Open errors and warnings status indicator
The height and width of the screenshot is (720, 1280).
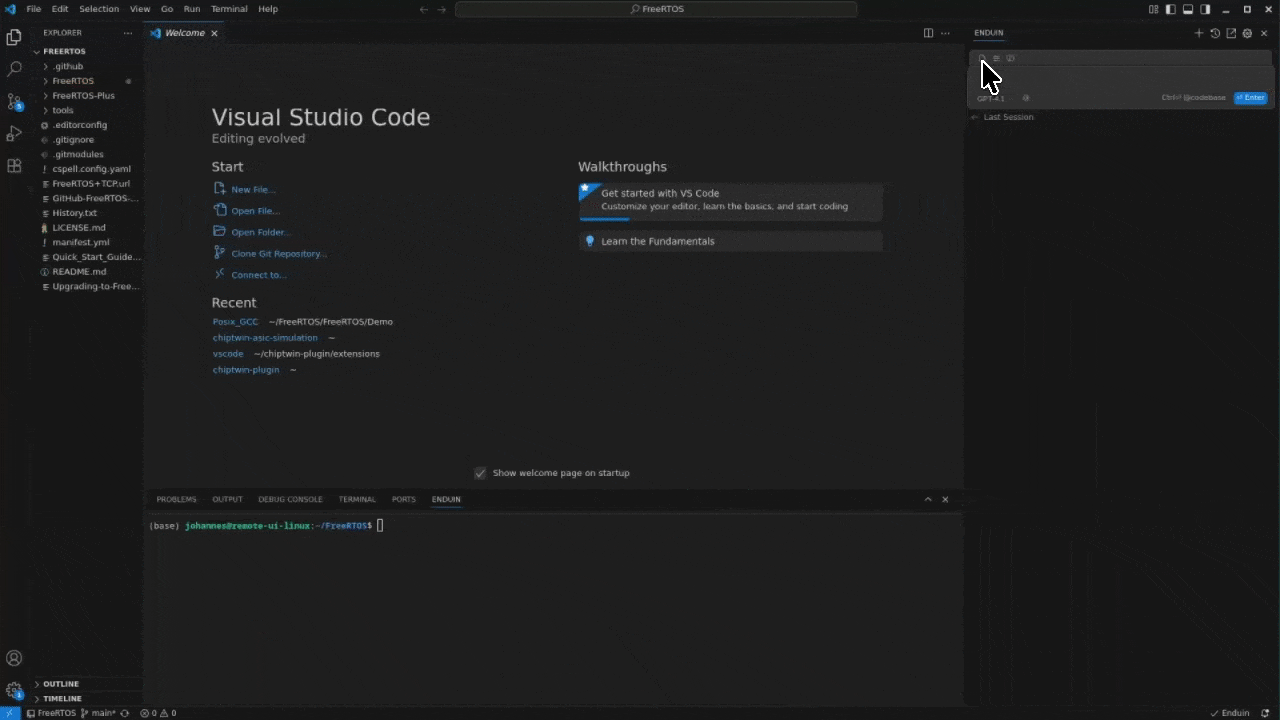(158, 713)
